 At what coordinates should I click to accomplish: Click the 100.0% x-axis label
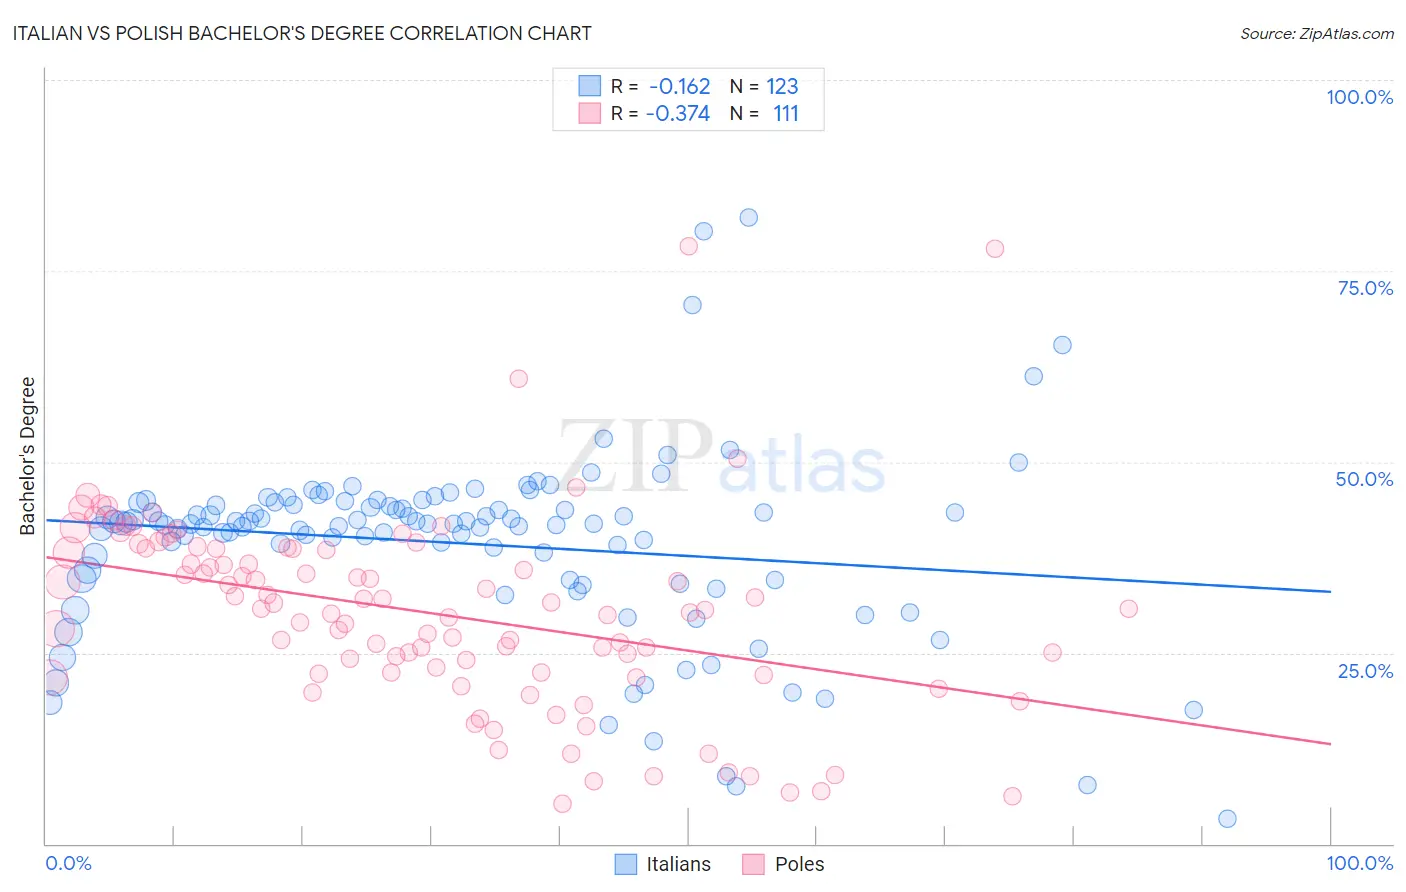[1360, 863]
